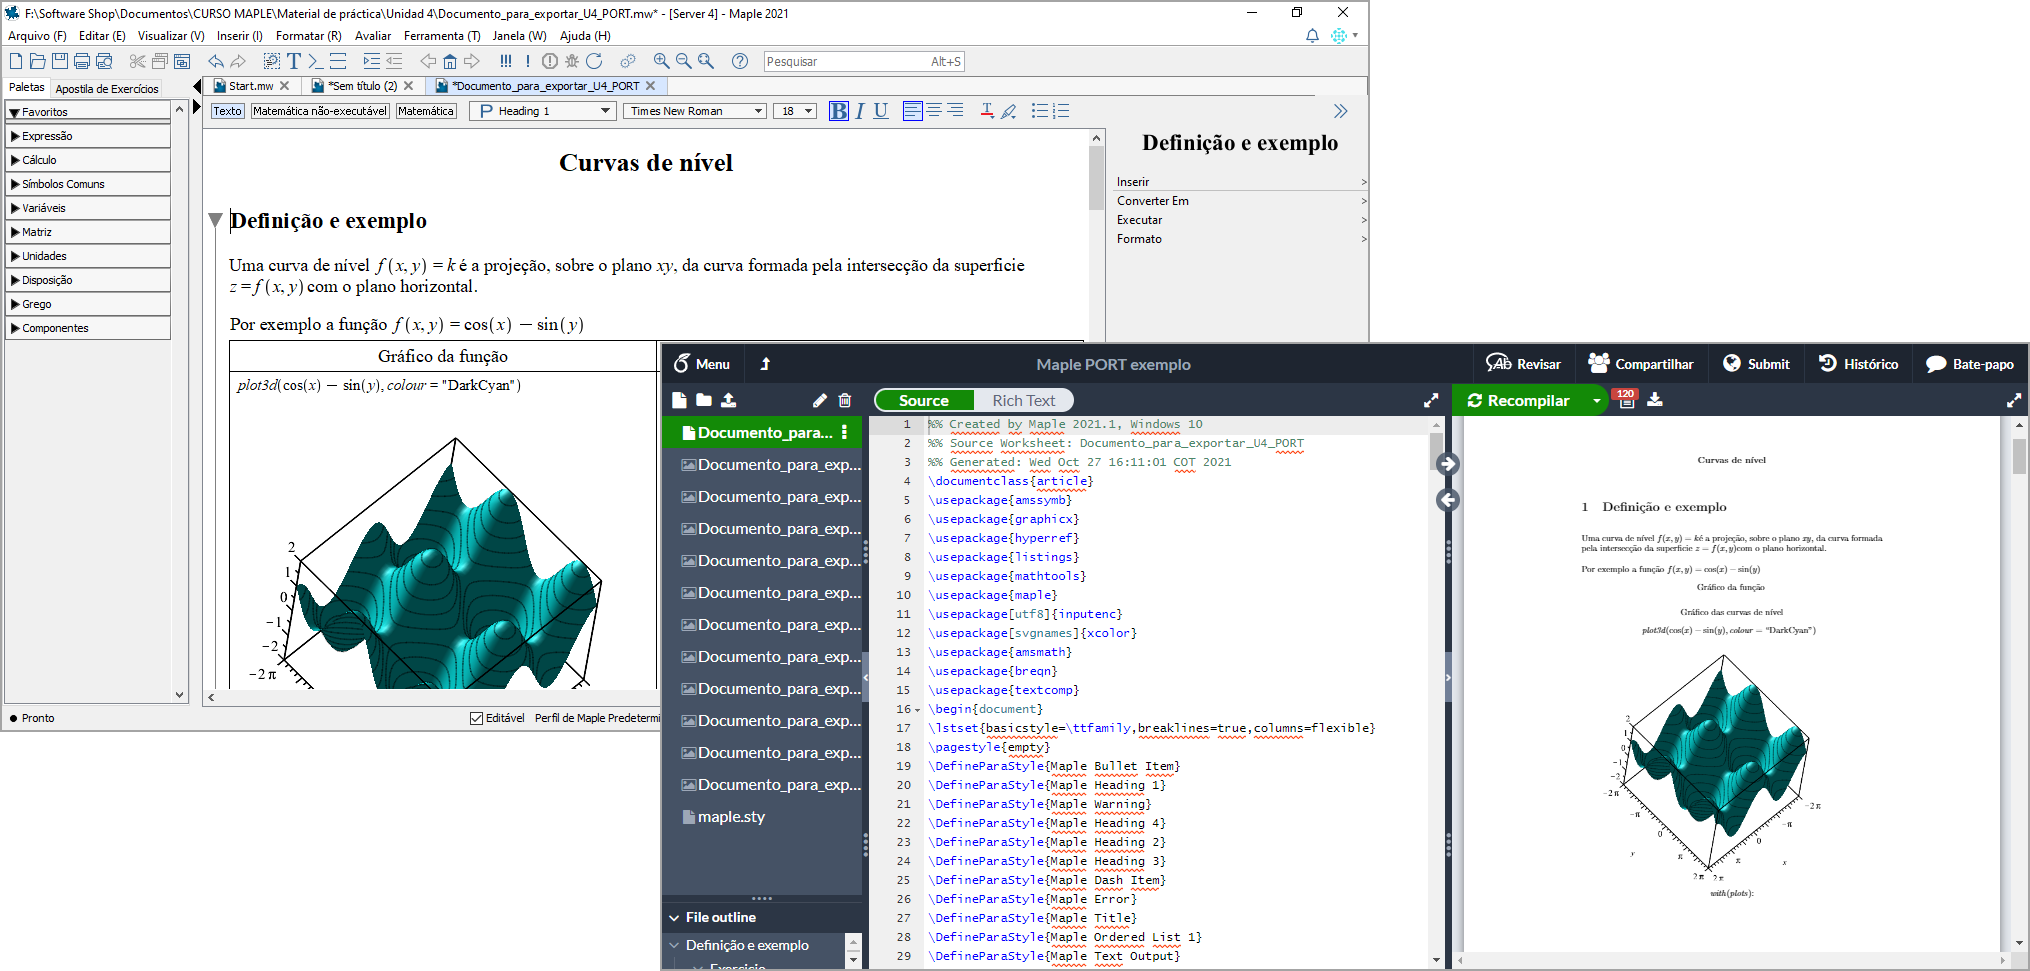Switch to the Start.mw tab
This screenshot has height=971, width=2030.
[x=251, y=86]
